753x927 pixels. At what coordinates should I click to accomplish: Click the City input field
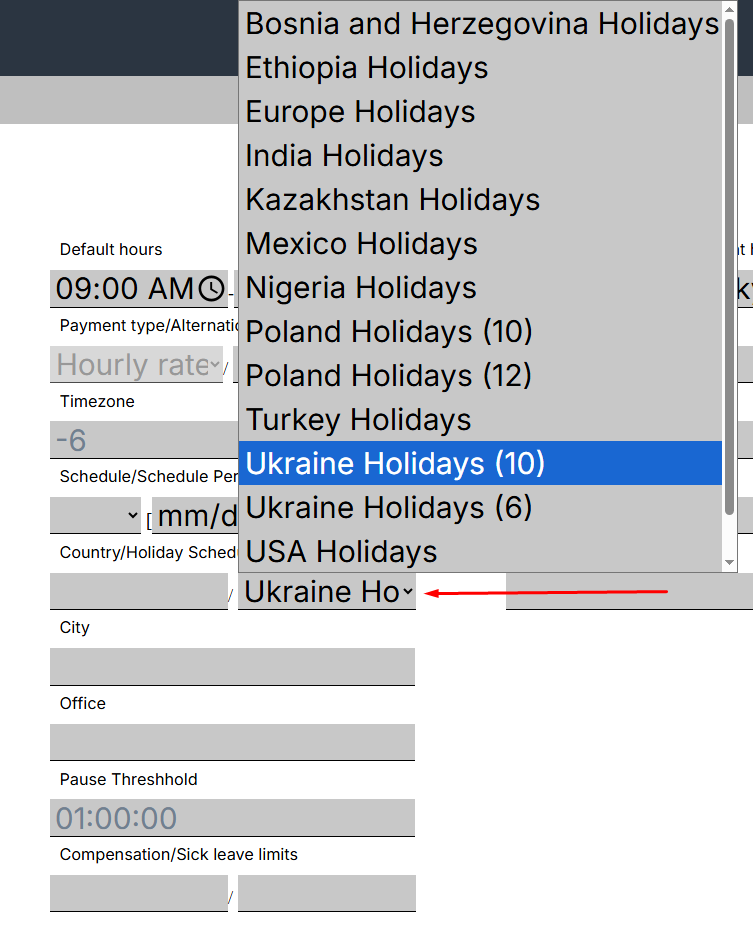(232, 666)
